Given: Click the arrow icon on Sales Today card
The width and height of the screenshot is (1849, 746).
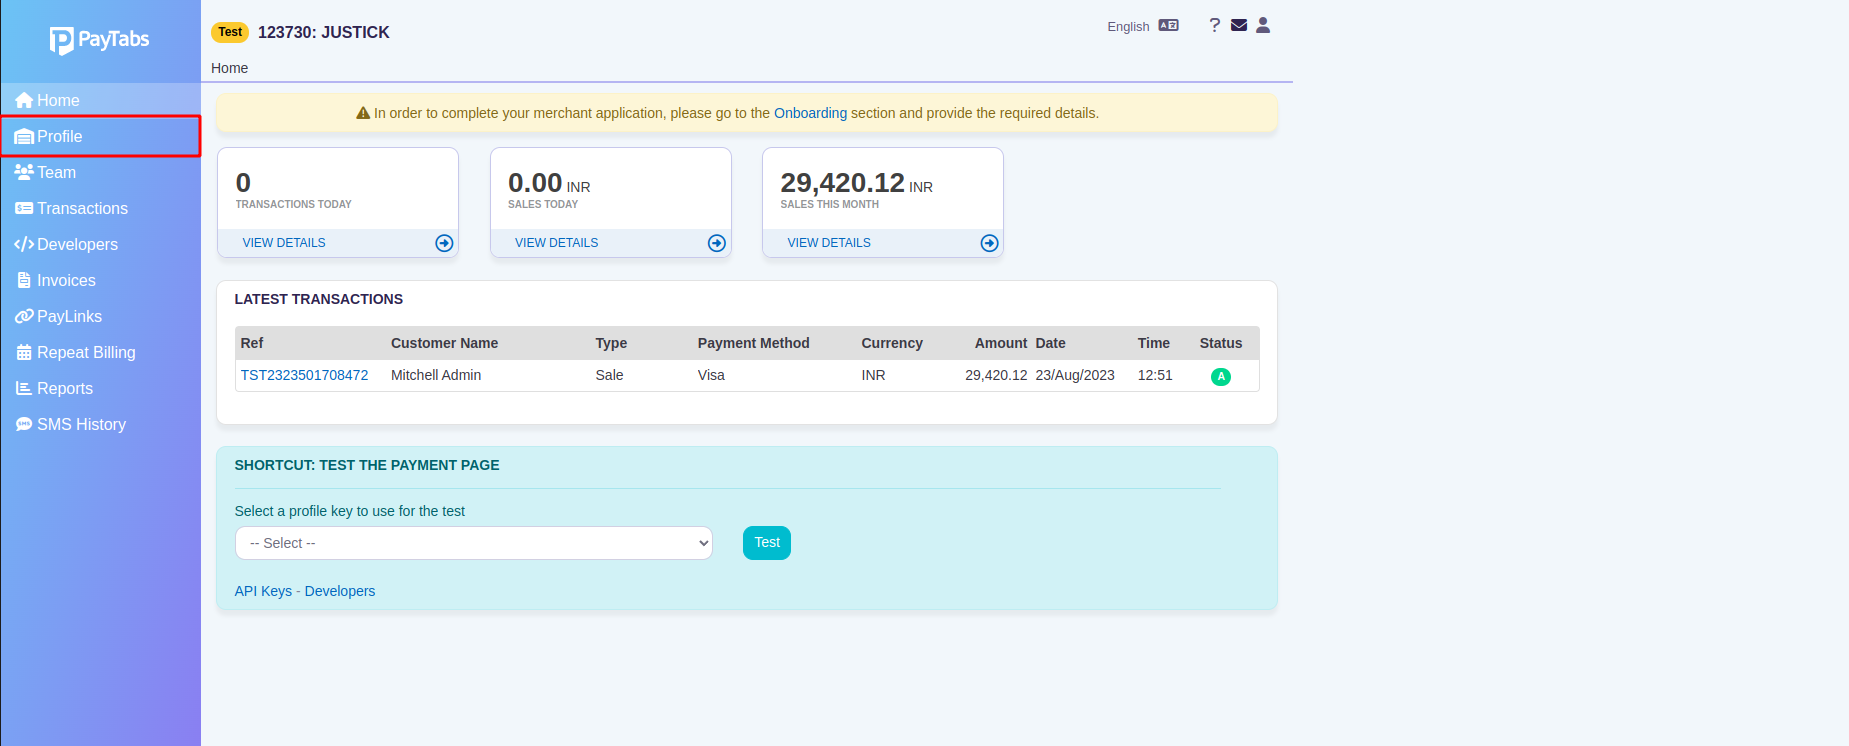Looking at the screenshot, I should 717,243.
